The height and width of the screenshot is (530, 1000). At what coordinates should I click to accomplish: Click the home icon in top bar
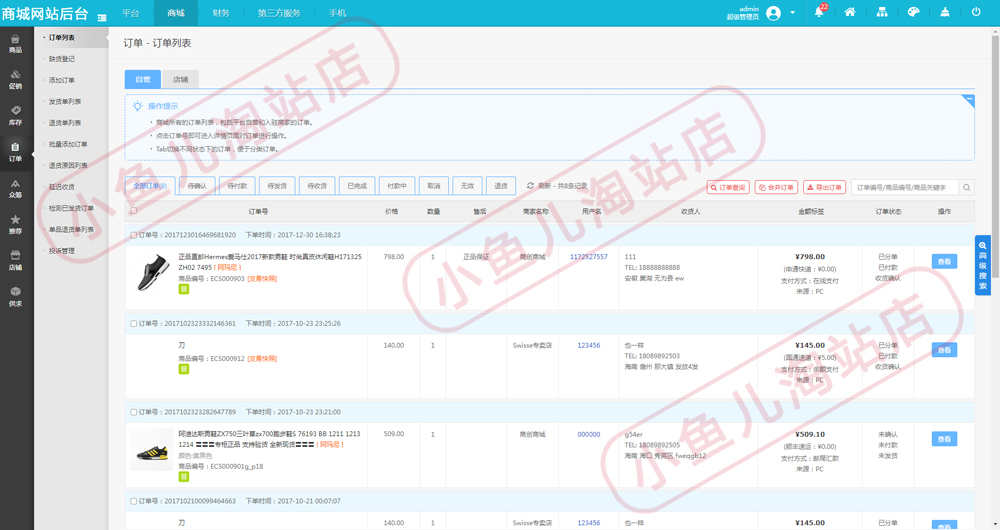(x=849, y=12)
